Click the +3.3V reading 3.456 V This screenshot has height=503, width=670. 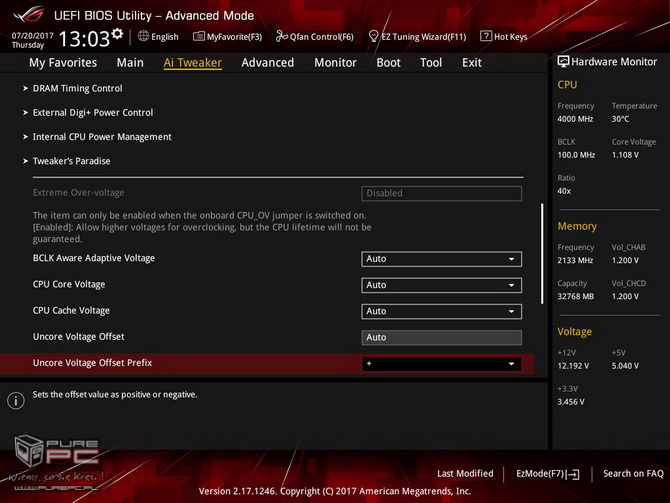[571, 402]
